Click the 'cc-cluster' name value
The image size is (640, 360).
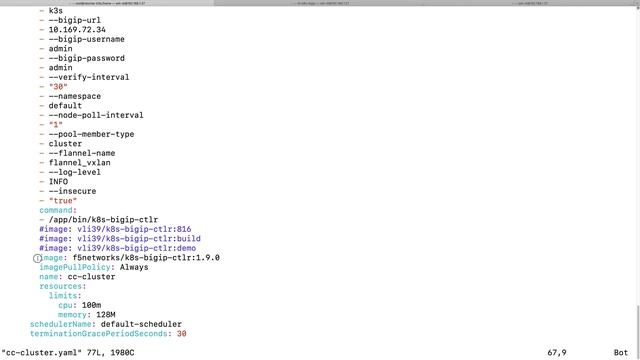click(x=91, y=277)
